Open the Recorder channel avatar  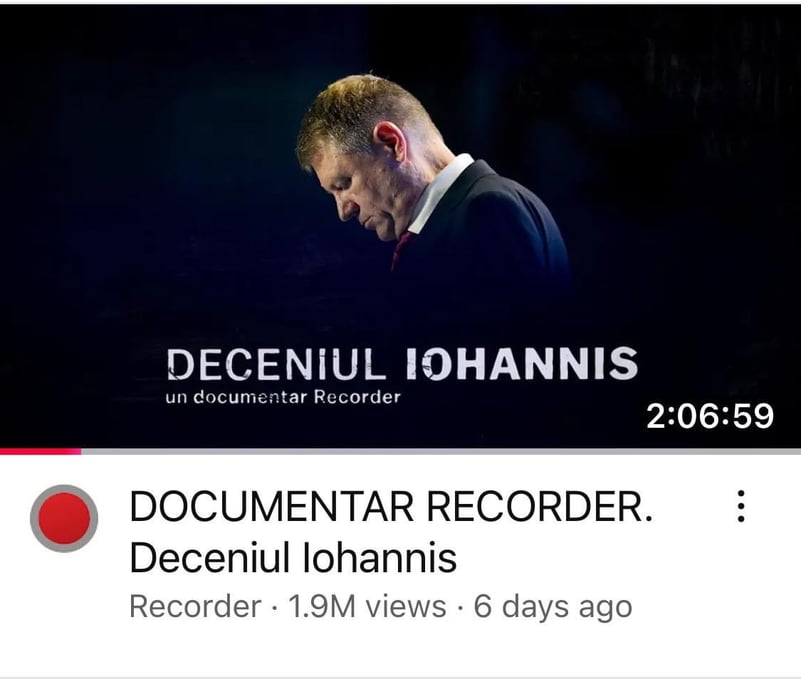coord(64,518)
